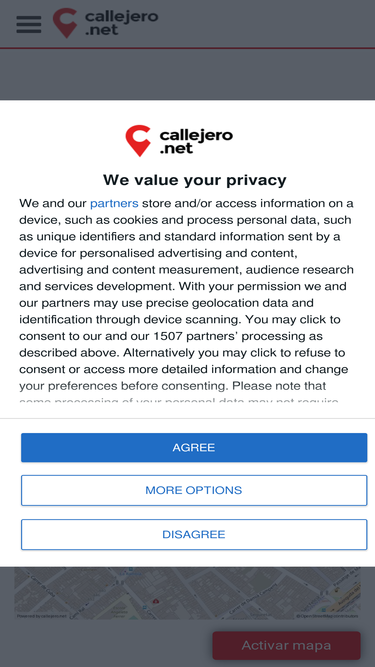
Task: Click the consent description paragraph text
Action: click(187, 294)
